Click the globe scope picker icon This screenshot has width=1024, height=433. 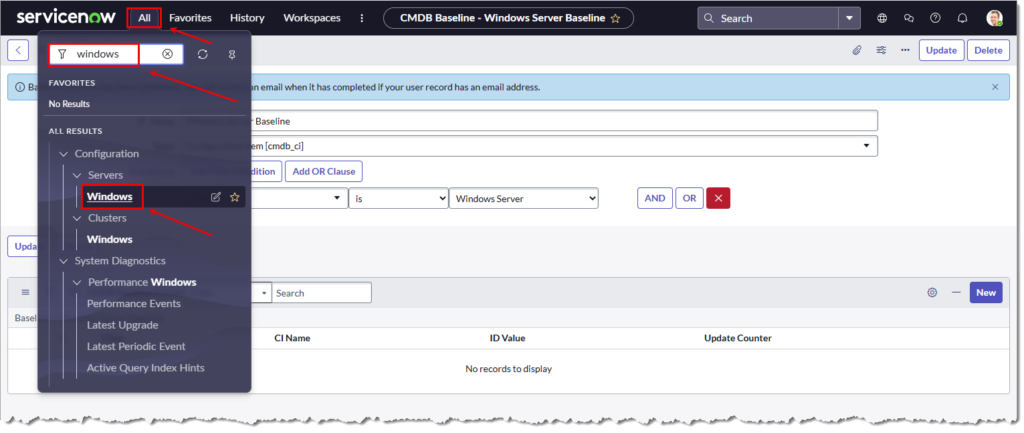click(x=882, y=18)
